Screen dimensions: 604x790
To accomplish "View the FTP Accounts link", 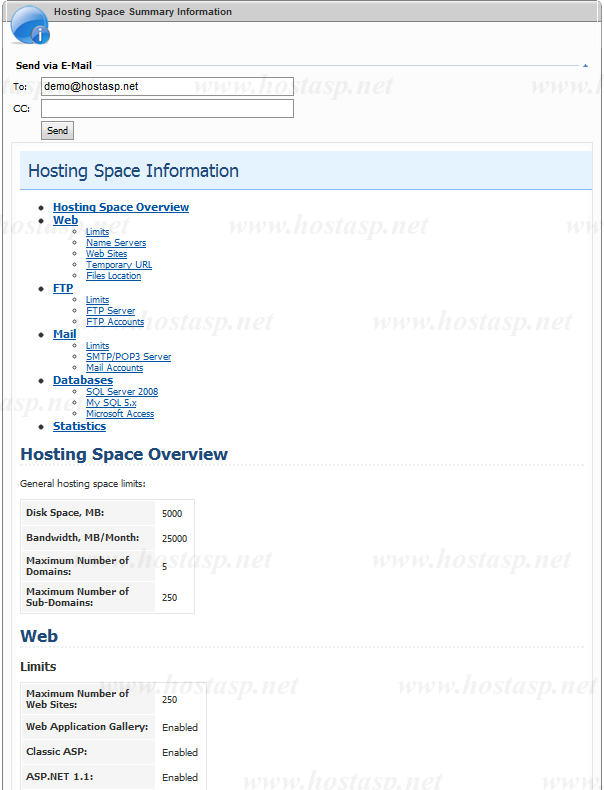I will point(115,322).
